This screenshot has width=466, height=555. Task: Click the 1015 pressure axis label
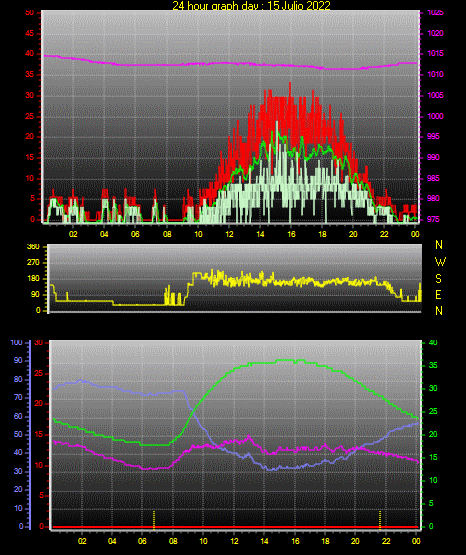(x=435, y=53)
